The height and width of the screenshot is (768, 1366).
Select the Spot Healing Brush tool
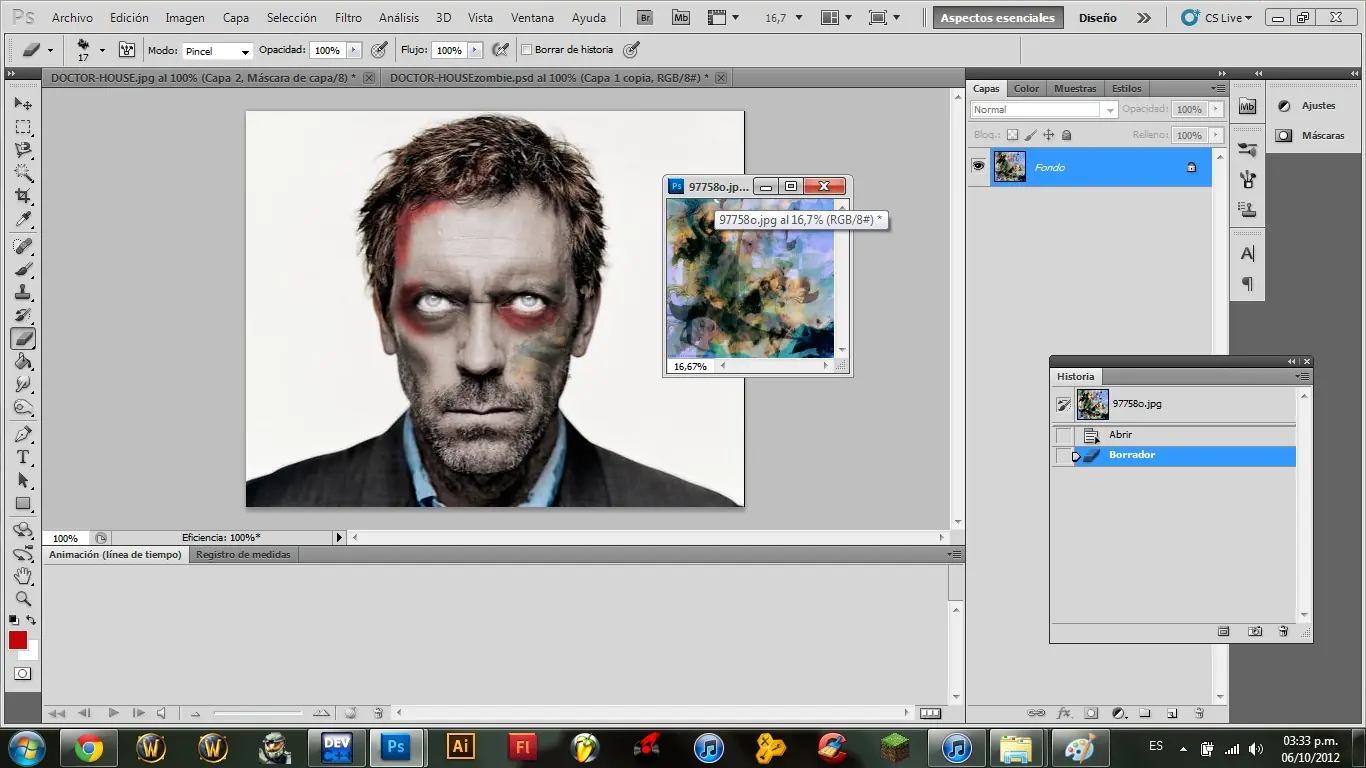pyautogui.click(x=22, y=246)
